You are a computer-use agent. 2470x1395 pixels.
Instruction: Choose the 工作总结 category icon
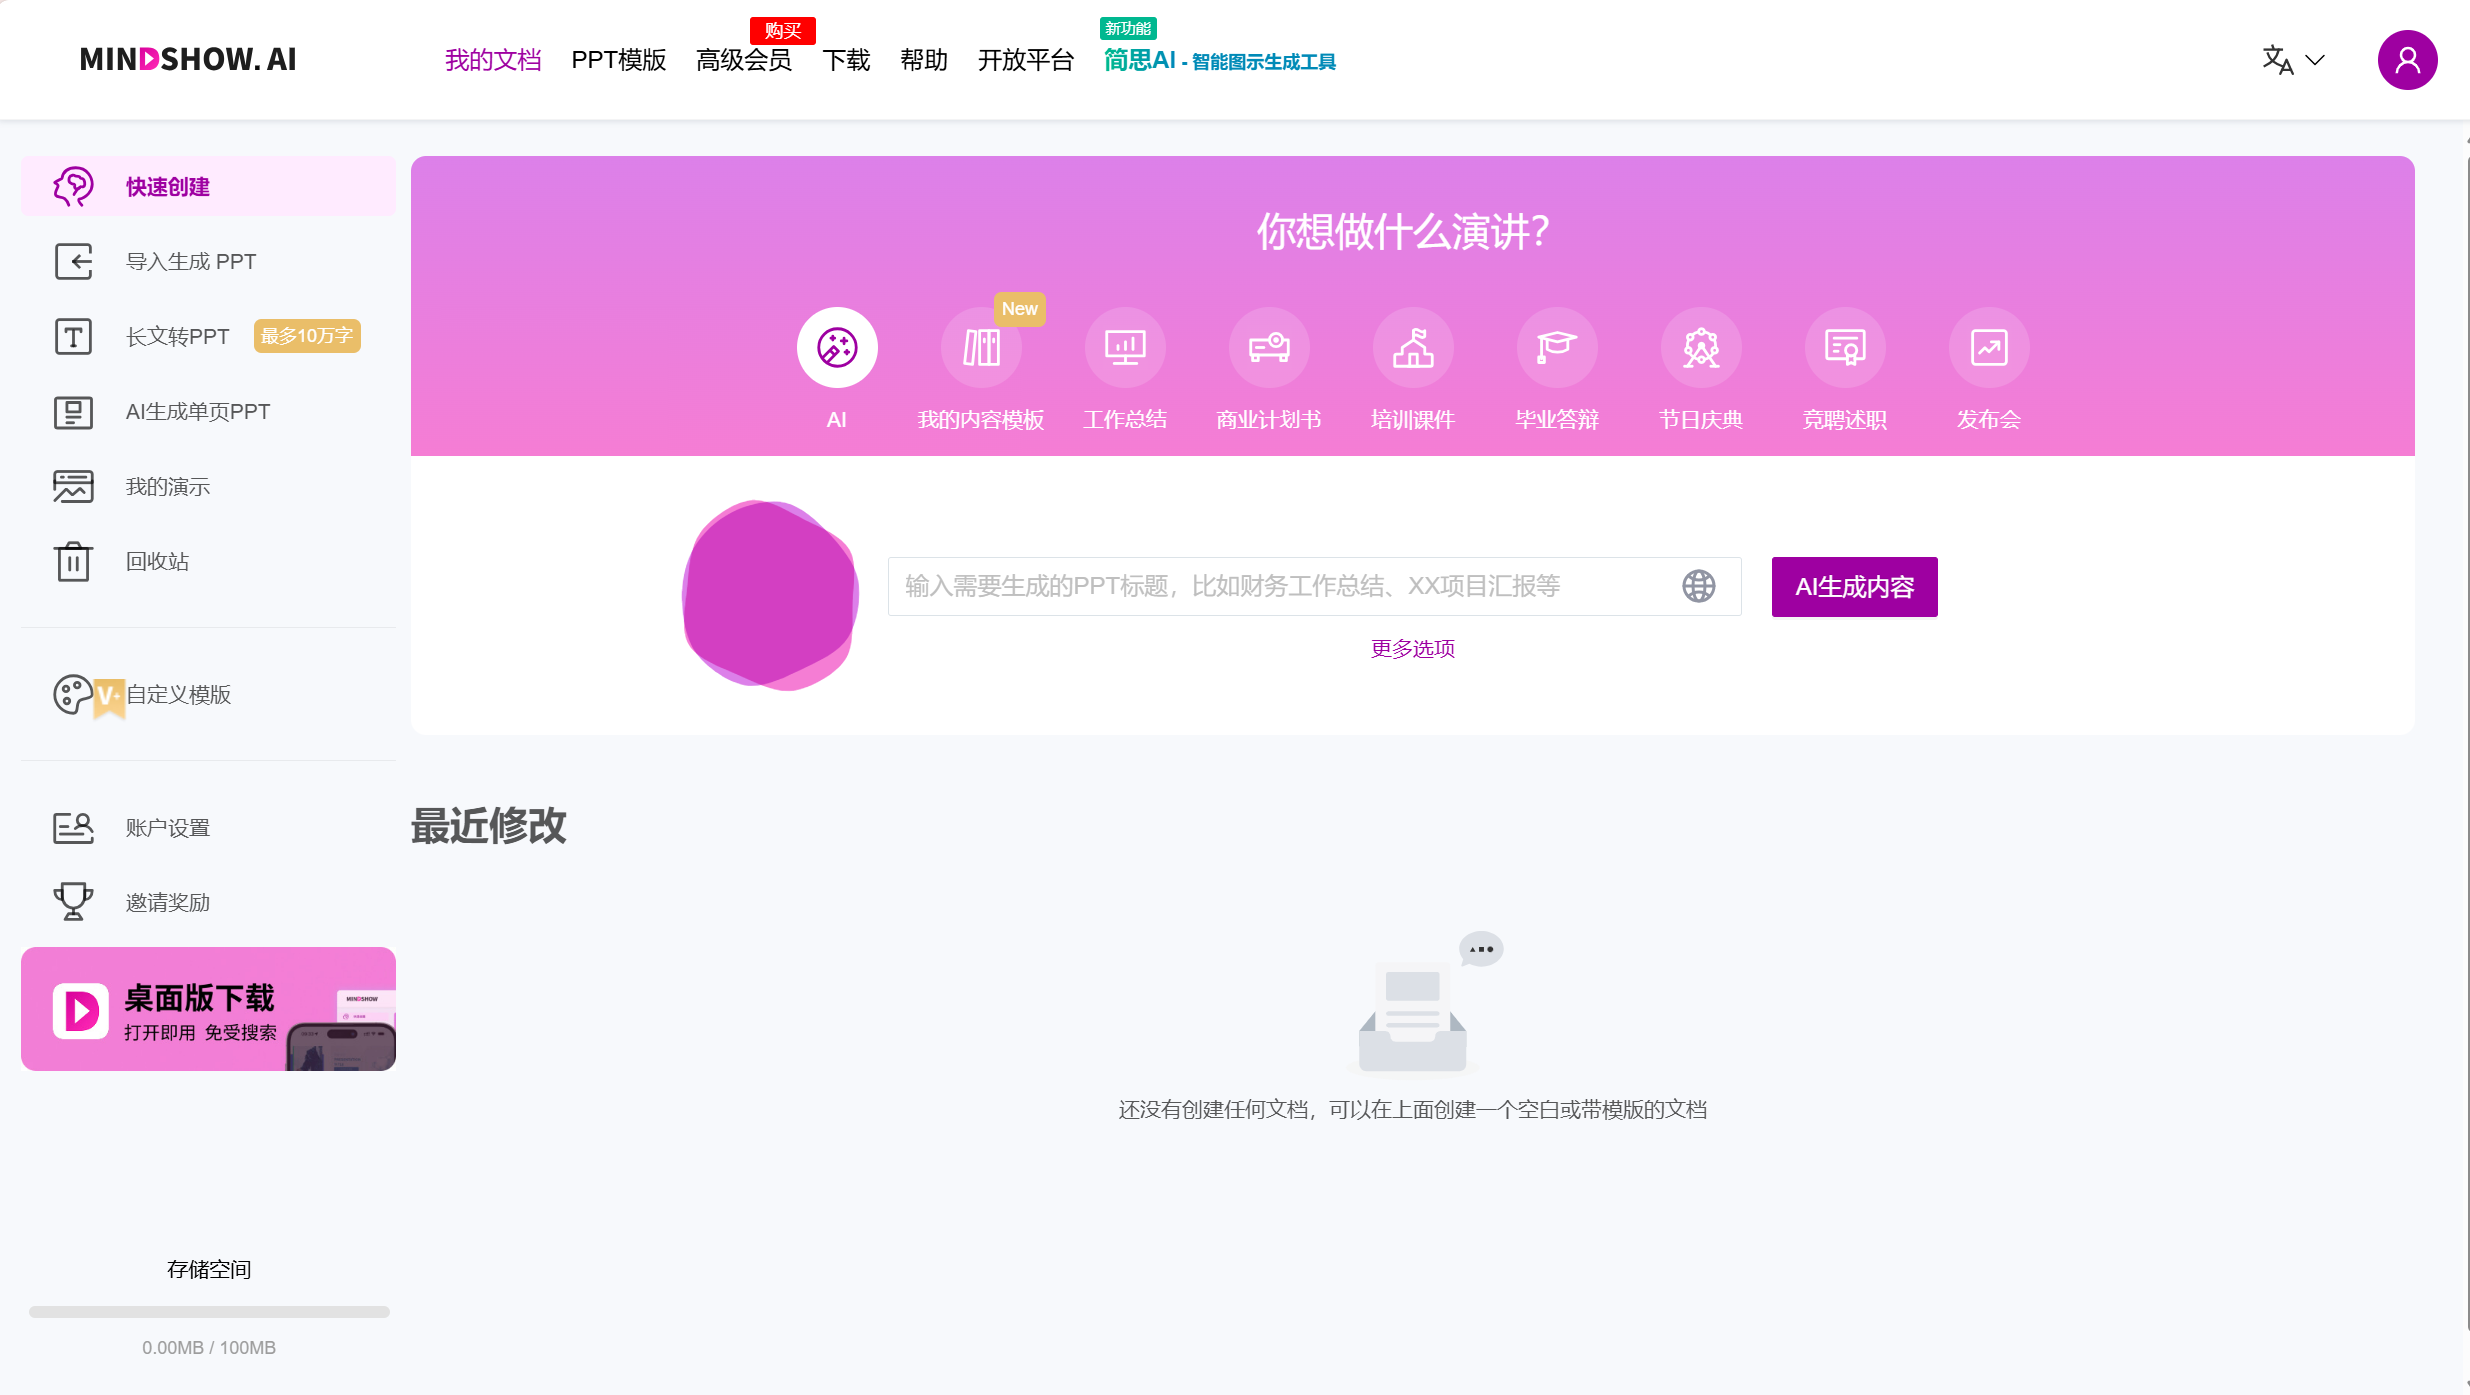click(x=1124, y=347)
